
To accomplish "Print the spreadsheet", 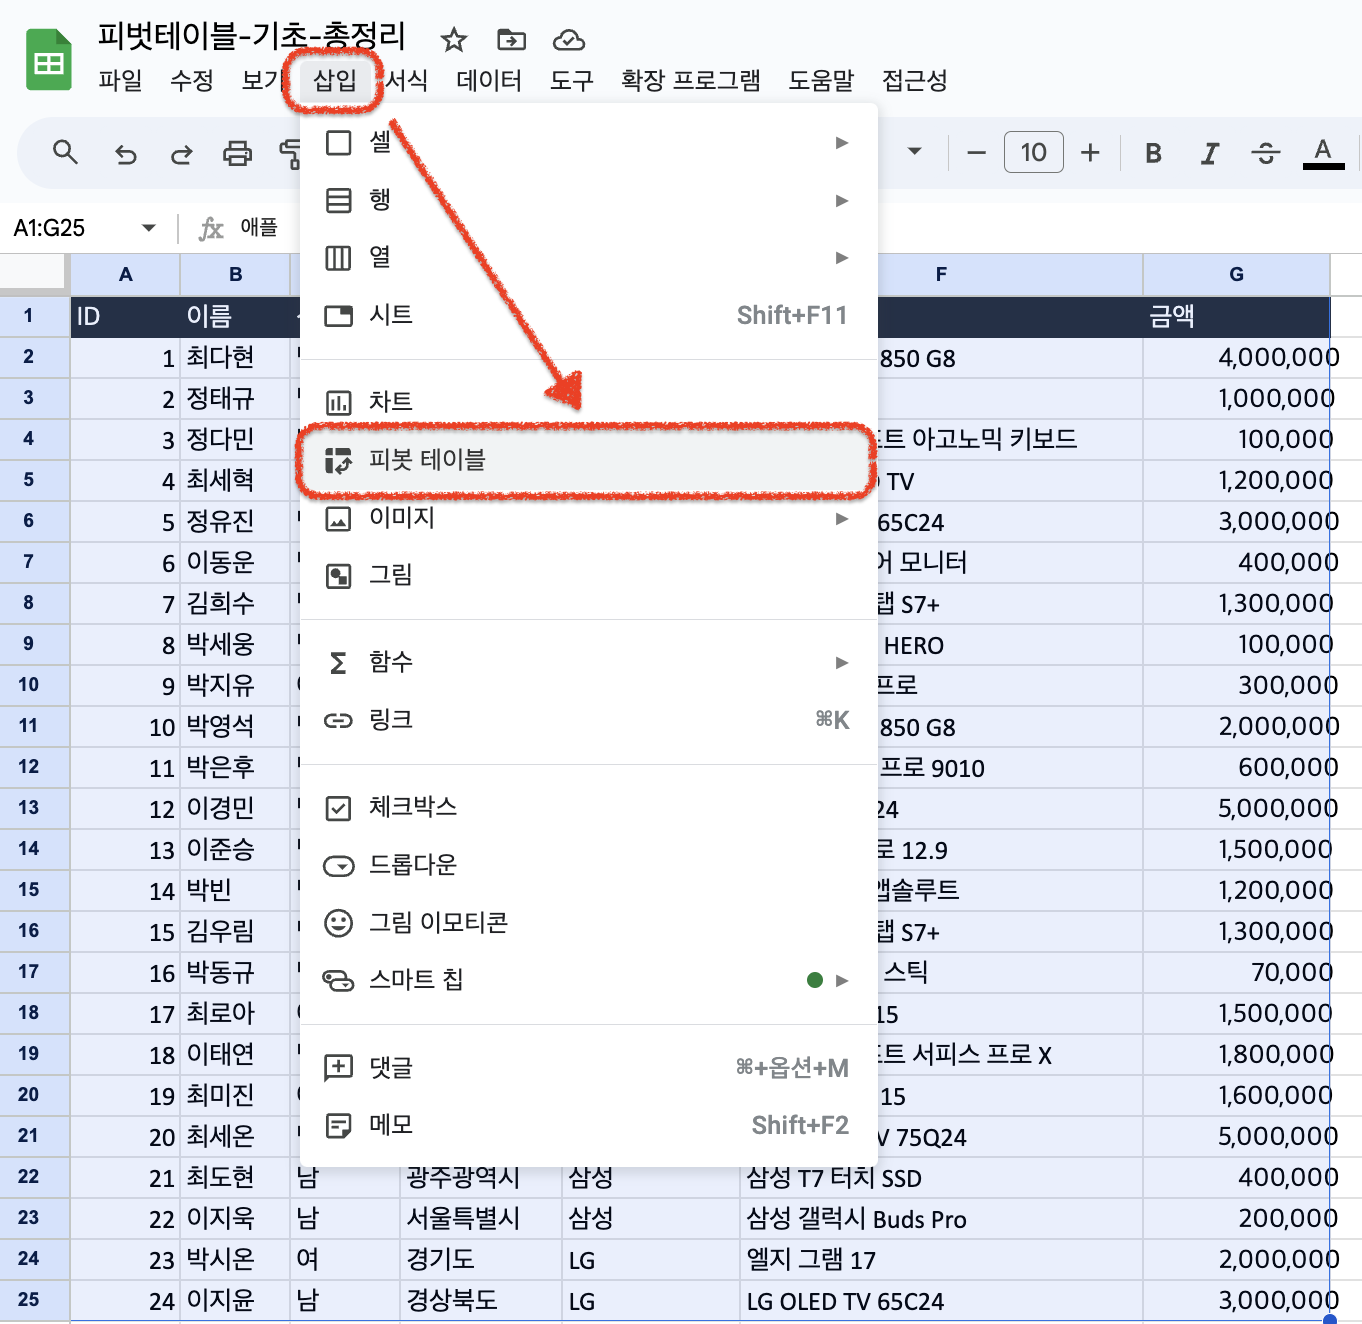I will click(237, 152).
